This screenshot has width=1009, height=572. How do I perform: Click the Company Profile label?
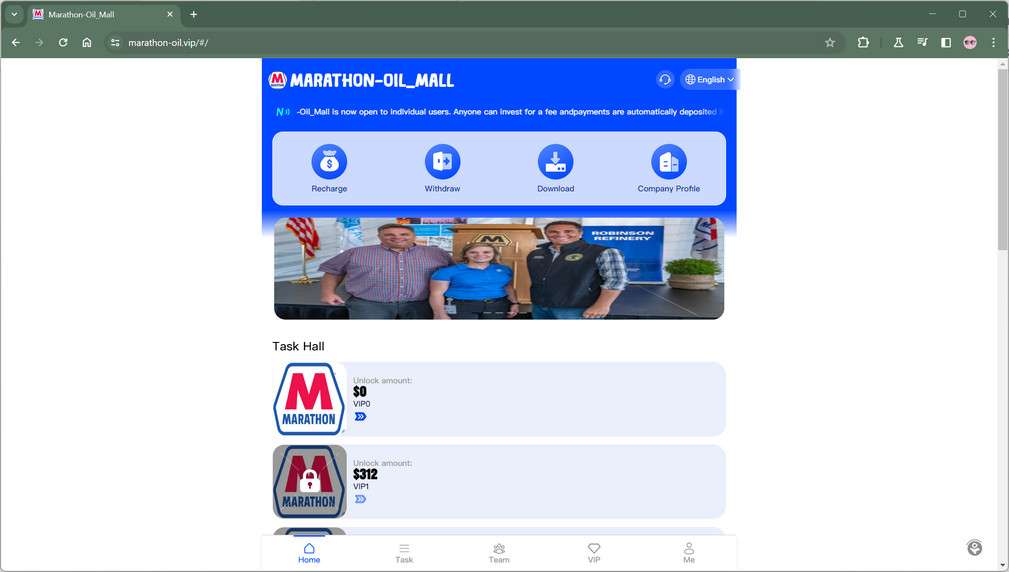(669, 189)
